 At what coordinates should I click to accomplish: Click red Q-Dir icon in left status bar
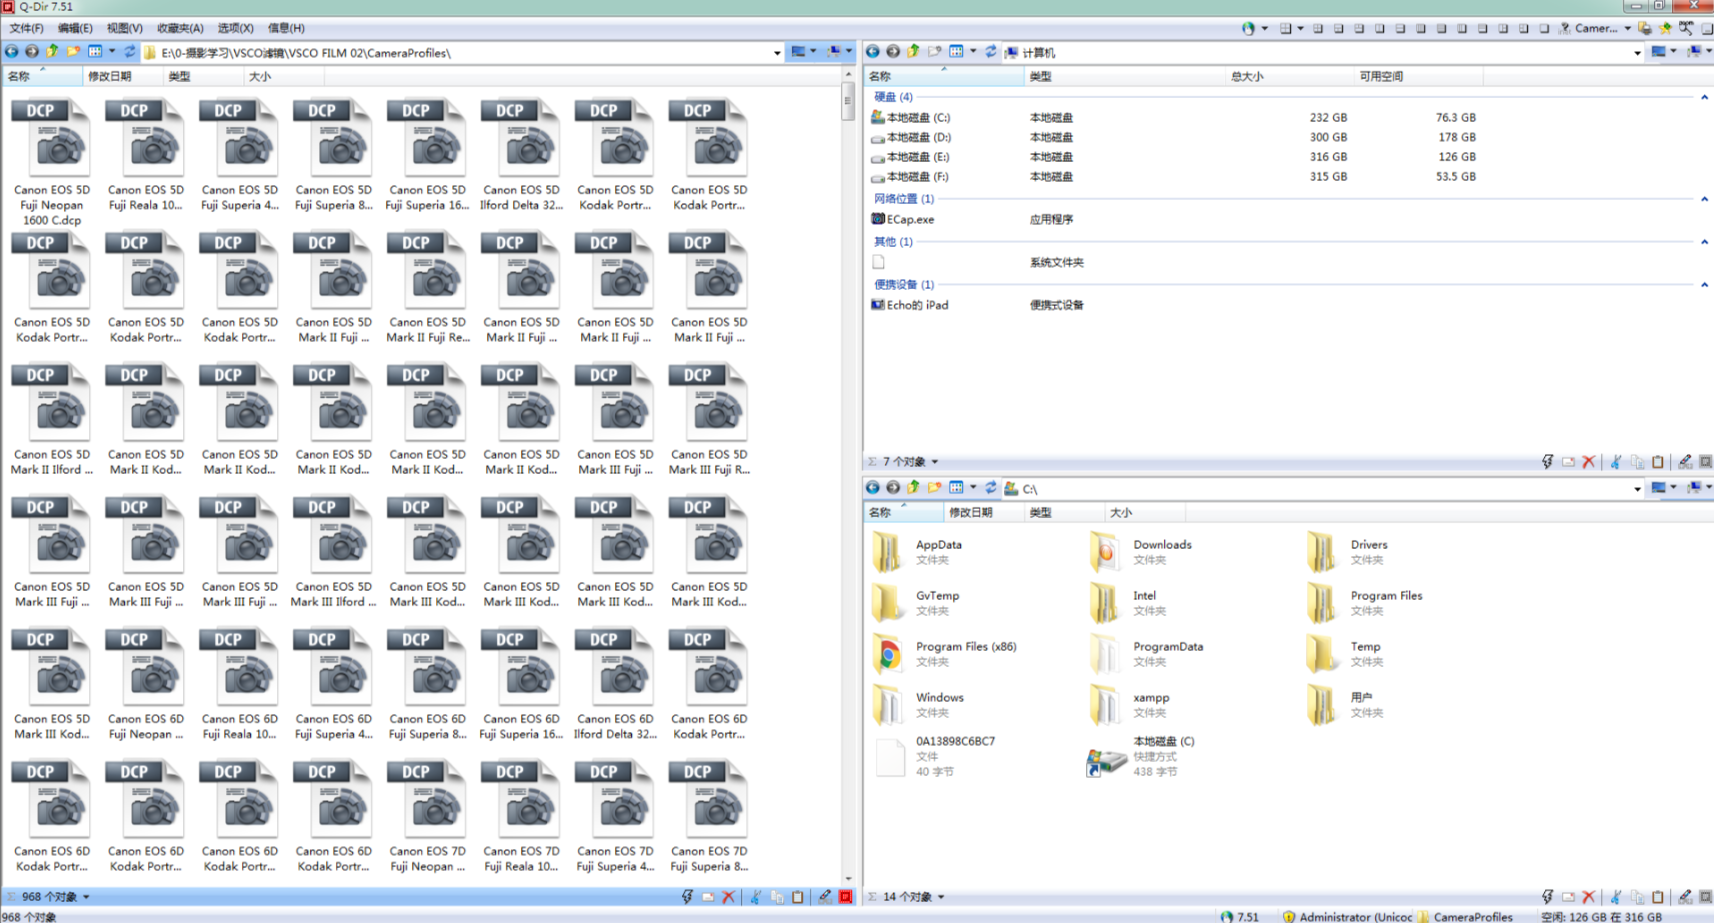pos(845,897)
